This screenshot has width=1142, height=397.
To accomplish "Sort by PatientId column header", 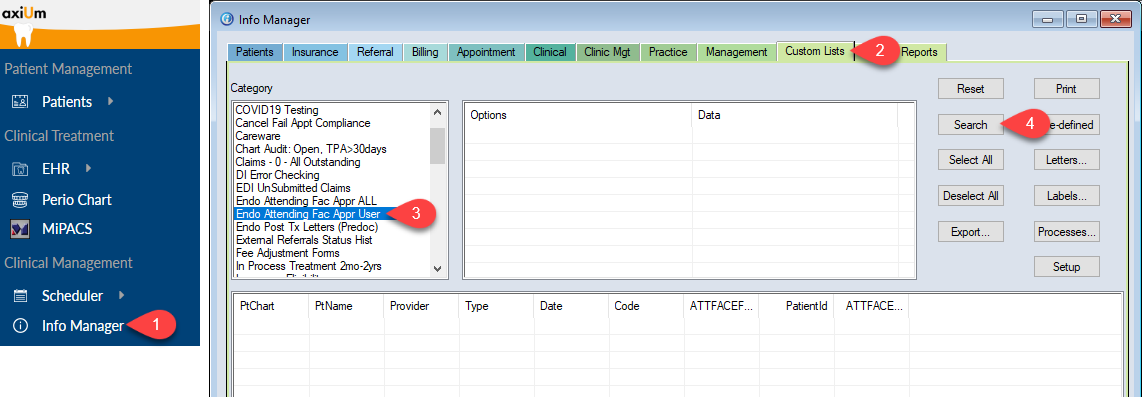I will point(796,307).
